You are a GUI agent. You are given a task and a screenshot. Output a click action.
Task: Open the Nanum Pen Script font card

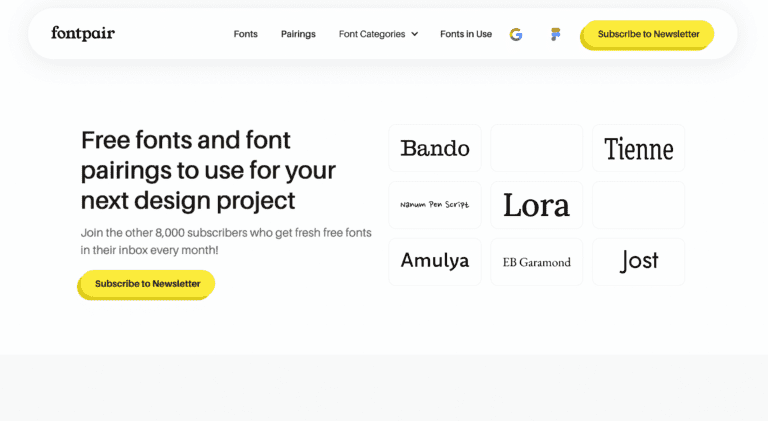(435, 205)
